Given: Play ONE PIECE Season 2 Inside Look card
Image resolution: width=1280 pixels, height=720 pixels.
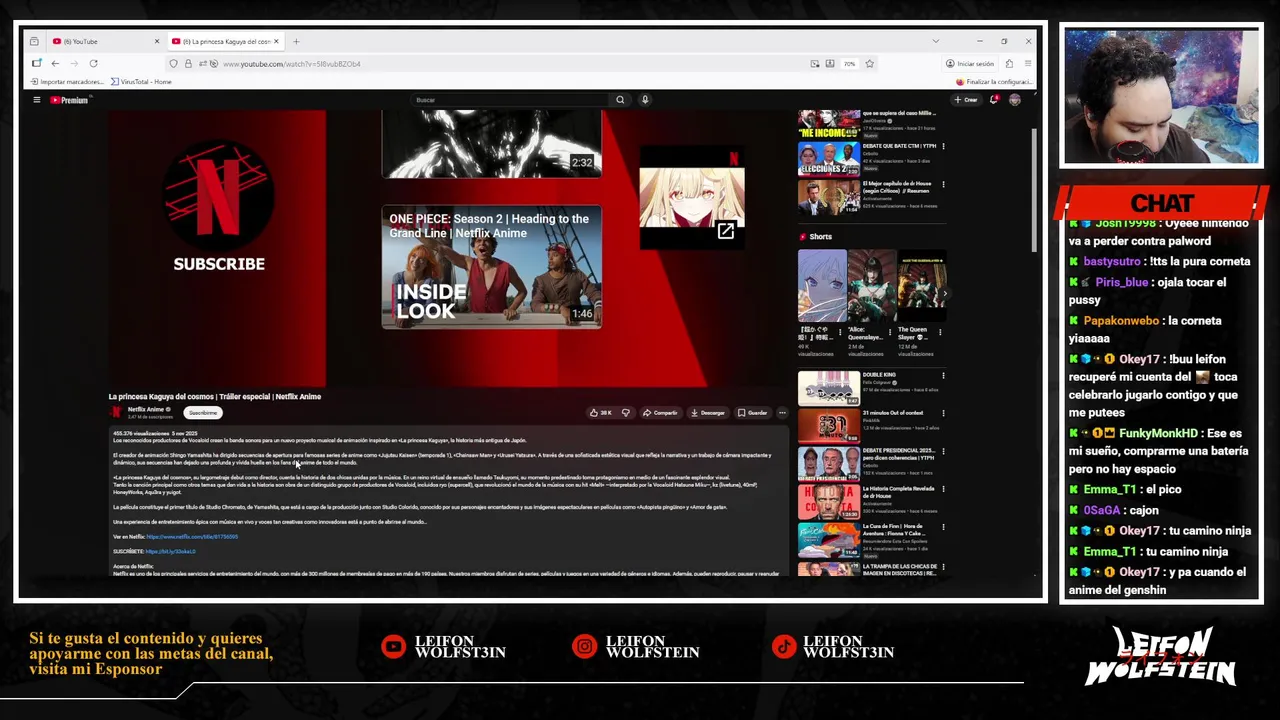Looking at the screenshot, I should coord(491,267).
